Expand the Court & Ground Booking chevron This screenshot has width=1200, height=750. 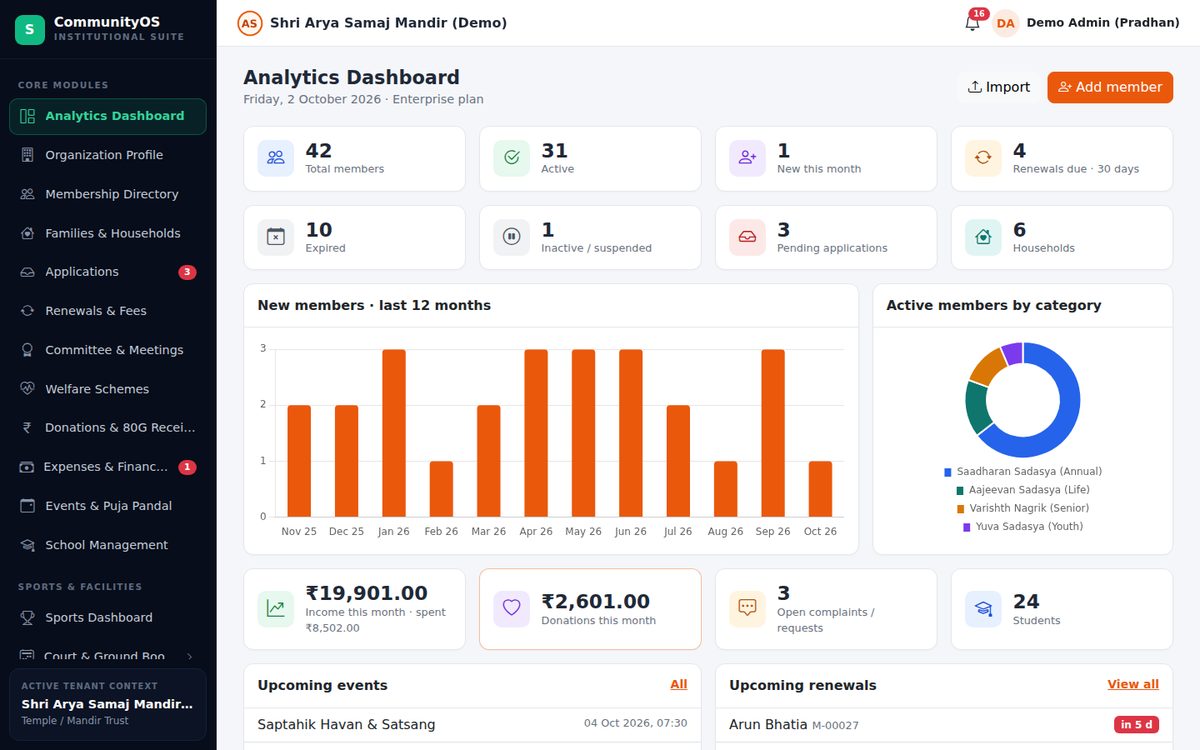click(190, 657)
